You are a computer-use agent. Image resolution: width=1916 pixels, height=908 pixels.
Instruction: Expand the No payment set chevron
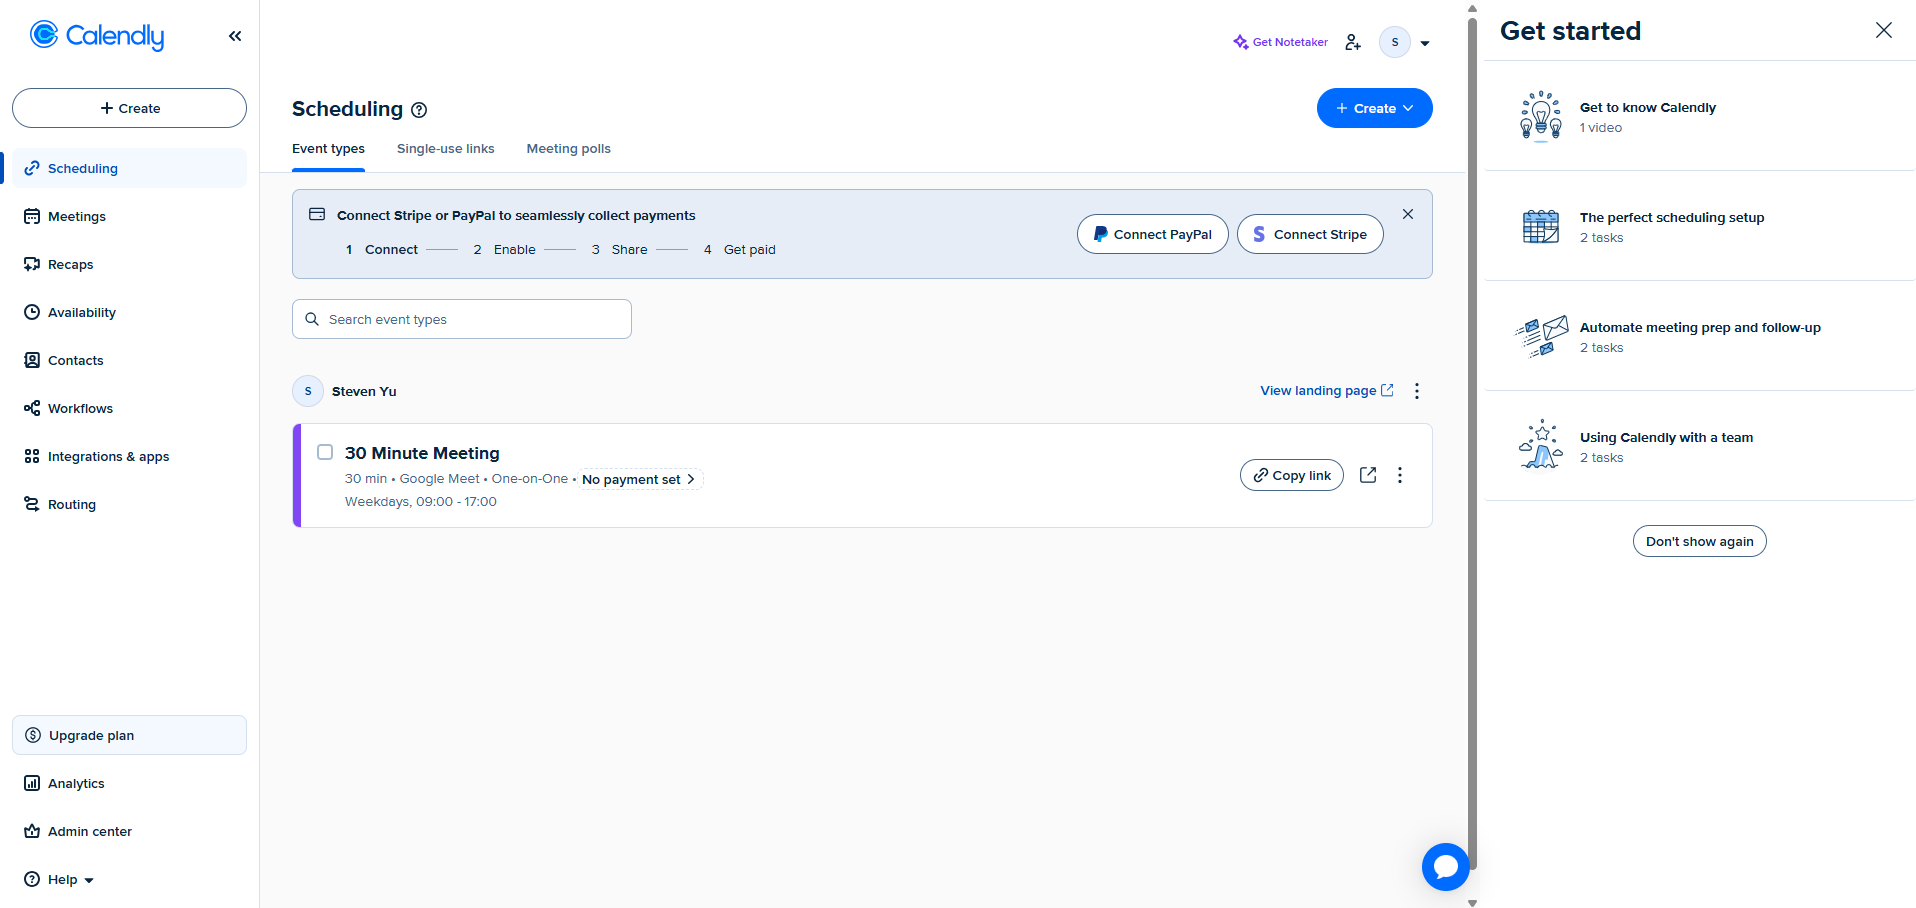[x=691, y=479]
